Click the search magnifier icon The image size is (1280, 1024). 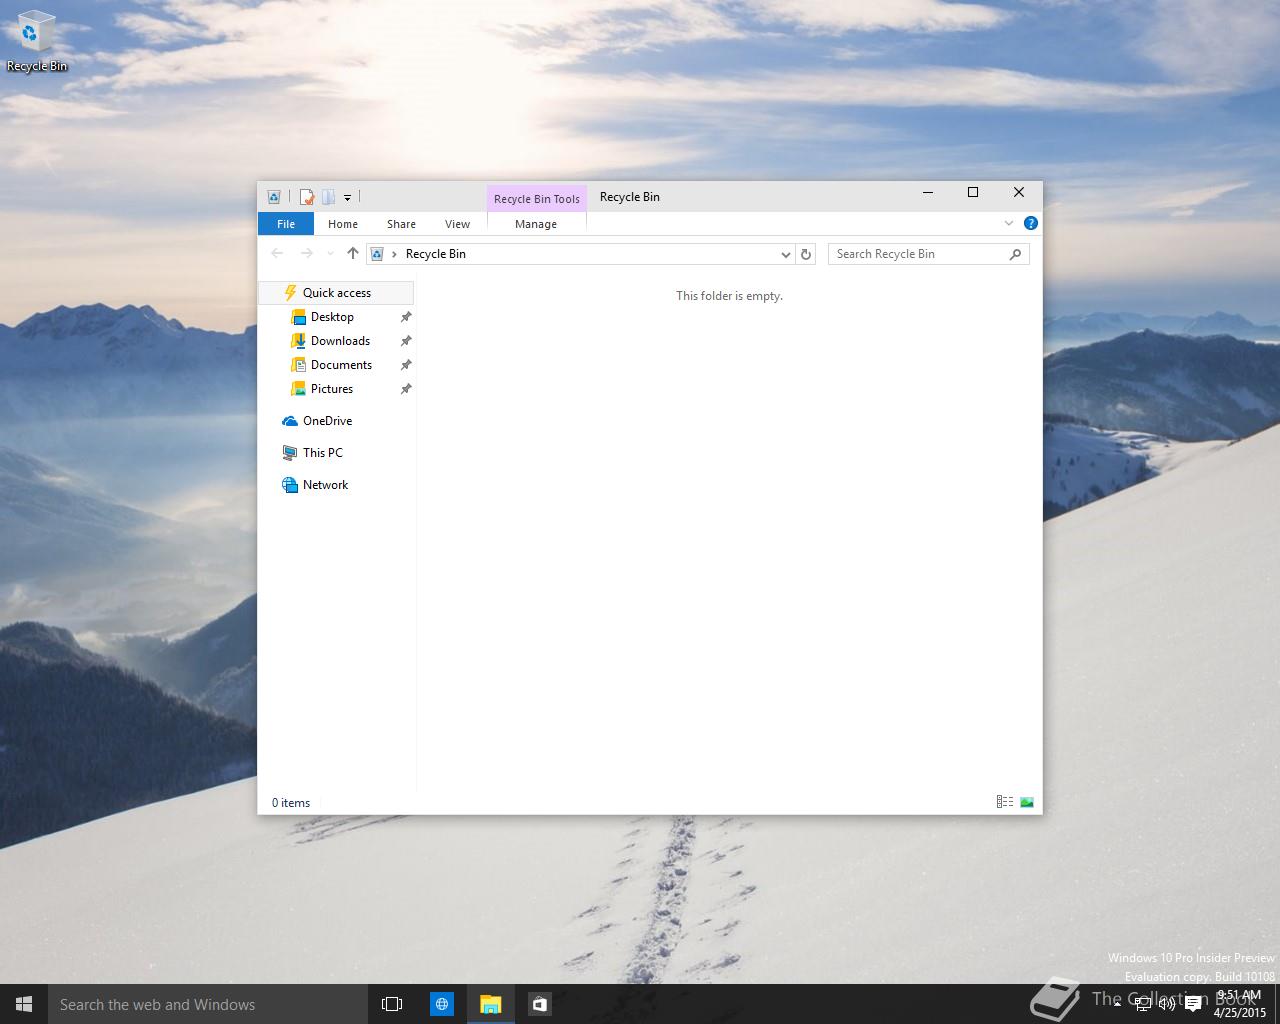pos(1015,254)
